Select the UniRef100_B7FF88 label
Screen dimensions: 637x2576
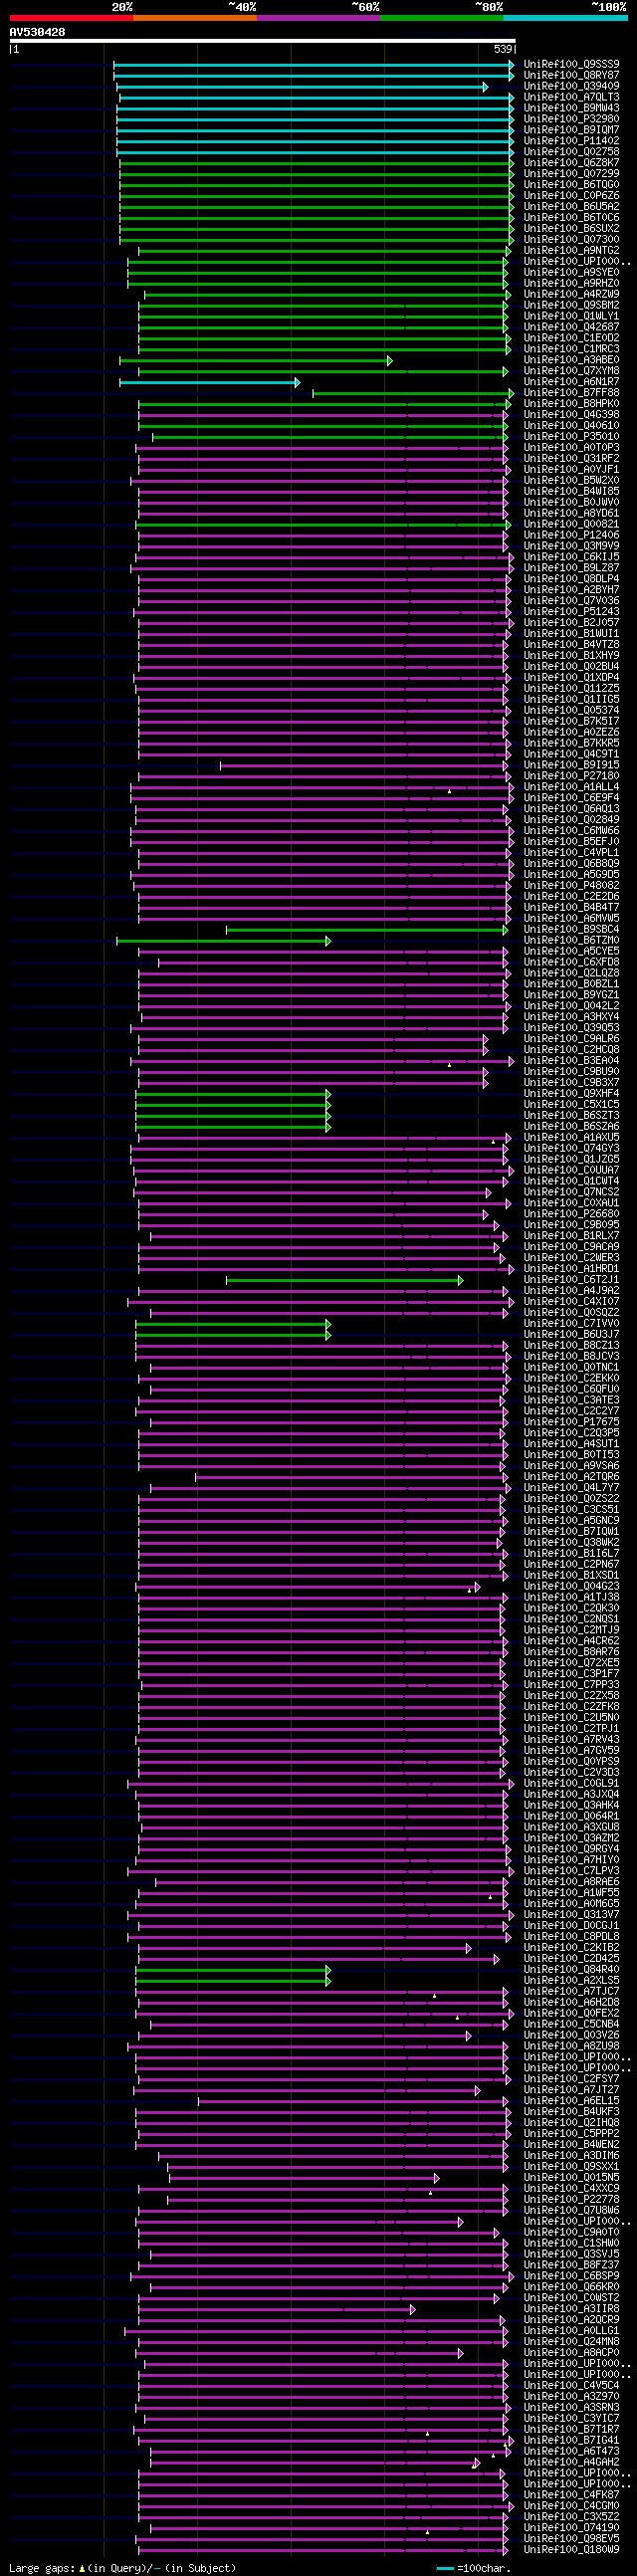tap(571, 393)
